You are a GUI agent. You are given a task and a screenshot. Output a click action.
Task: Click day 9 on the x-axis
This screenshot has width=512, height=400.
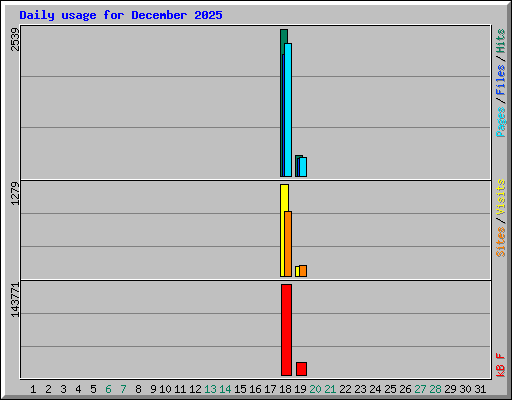[x=153, y=389]
